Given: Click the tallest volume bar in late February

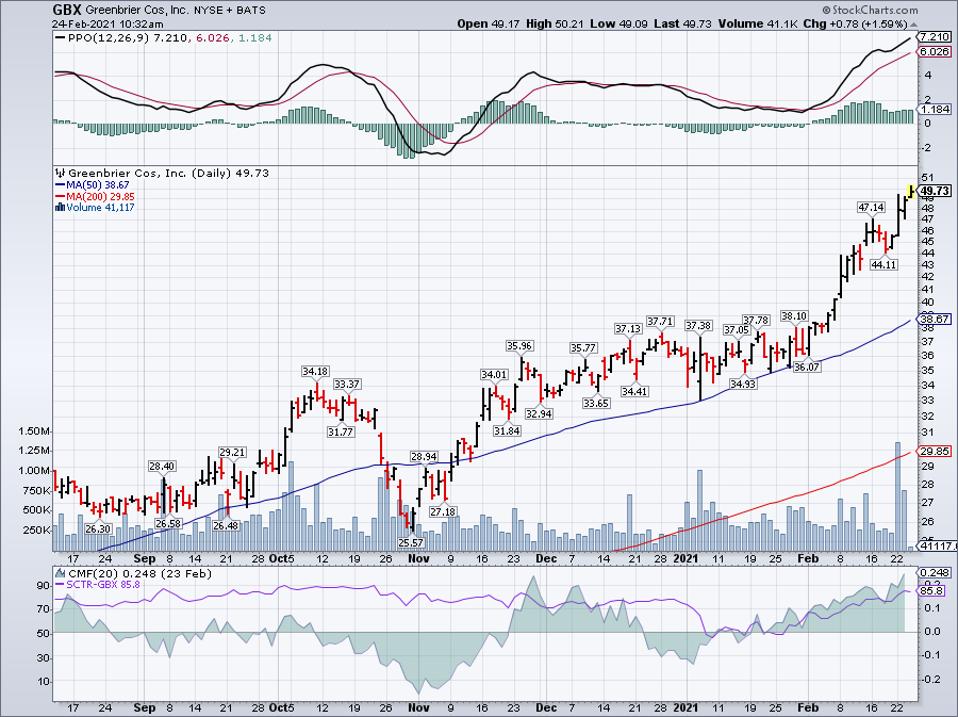Looking at the screenshot, I should point(898,497).
